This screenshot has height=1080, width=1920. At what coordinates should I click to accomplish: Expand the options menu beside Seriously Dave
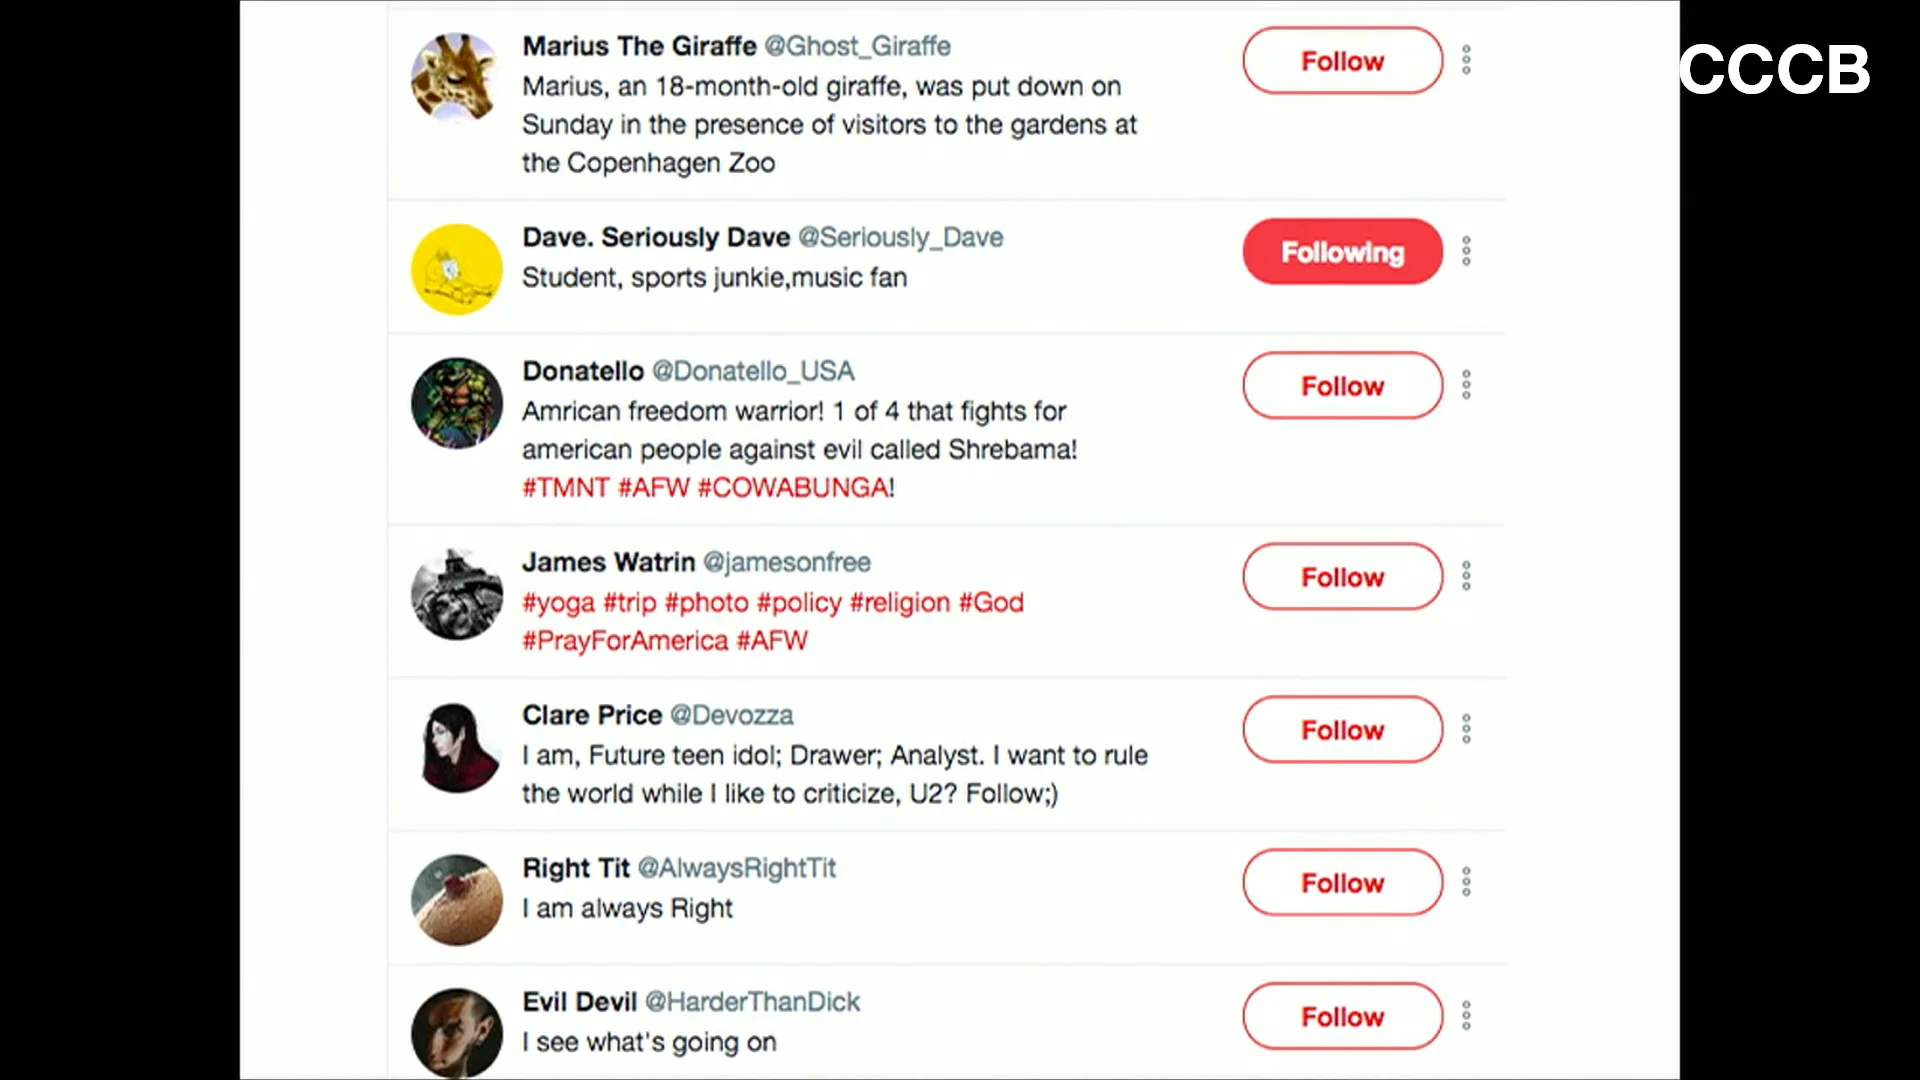[x=1466, y=251]
